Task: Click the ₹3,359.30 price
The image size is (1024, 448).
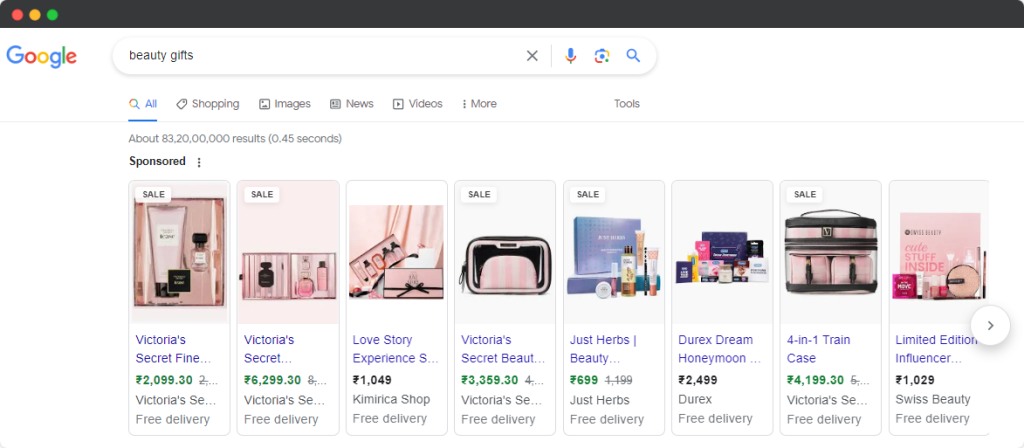Action: point(489,380)
